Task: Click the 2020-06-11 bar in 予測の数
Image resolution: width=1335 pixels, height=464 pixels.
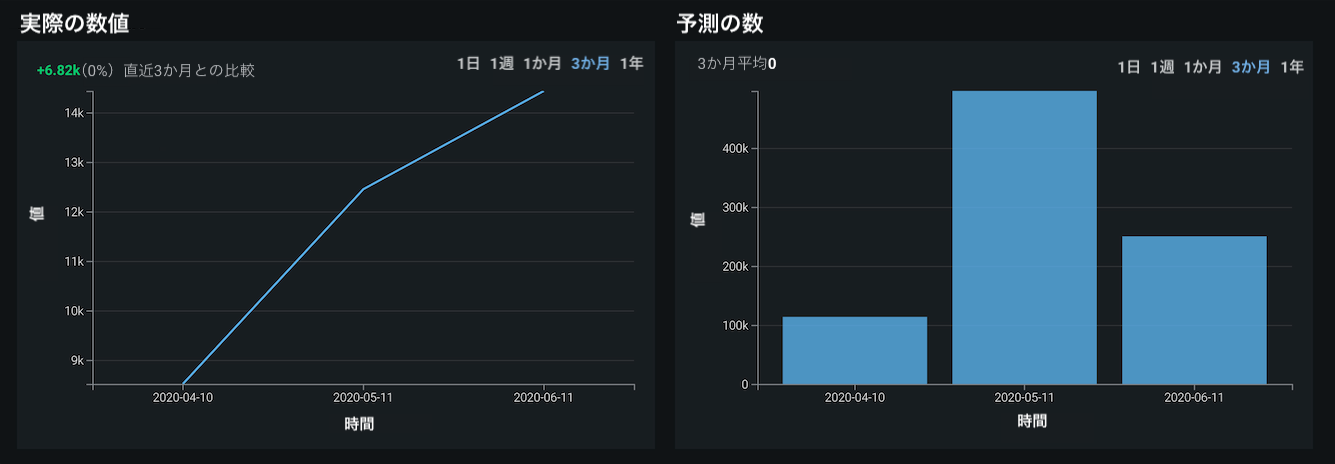Action: pos(1194,310)
